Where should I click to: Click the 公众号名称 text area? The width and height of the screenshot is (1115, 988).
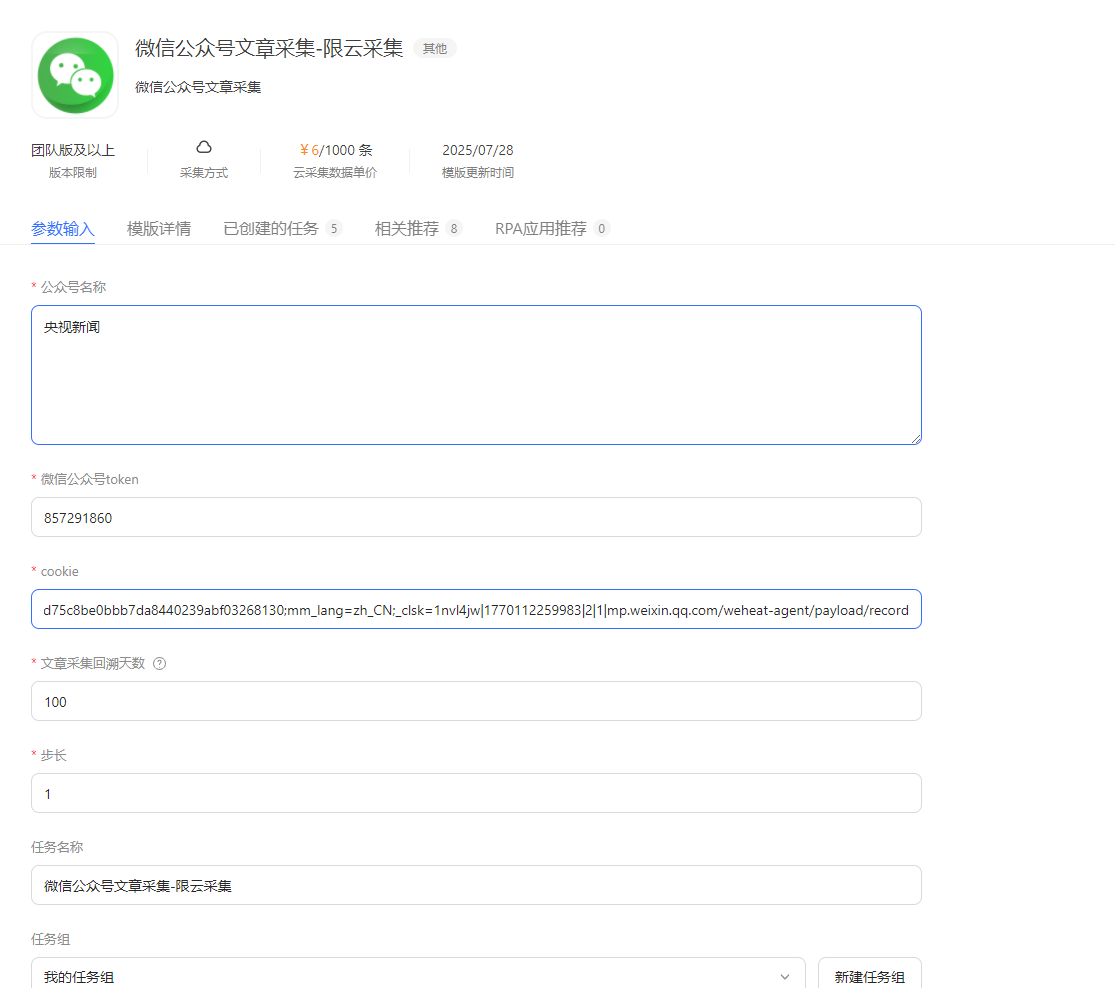[x=476, y=375]
